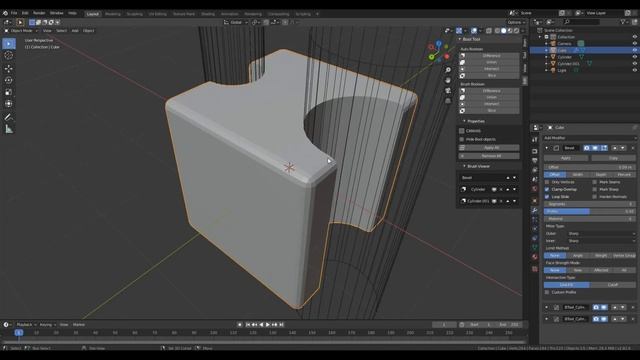Select the Cursor tool
640x360 pixels.
pyautogui.click(x=9, y=56)
